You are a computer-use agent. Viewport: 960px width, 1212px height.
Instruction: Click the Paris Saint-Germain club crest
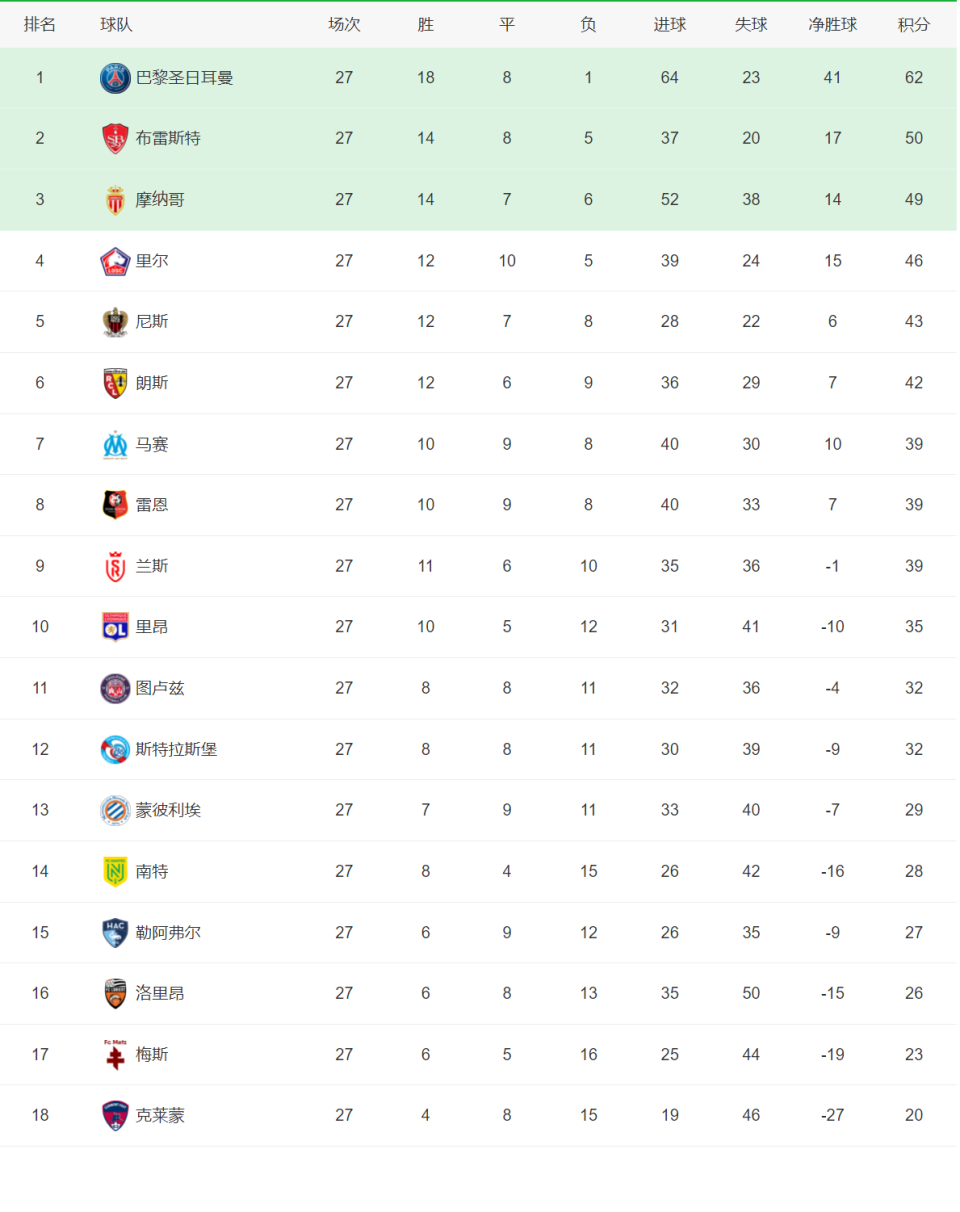click(x=115, y=78)
